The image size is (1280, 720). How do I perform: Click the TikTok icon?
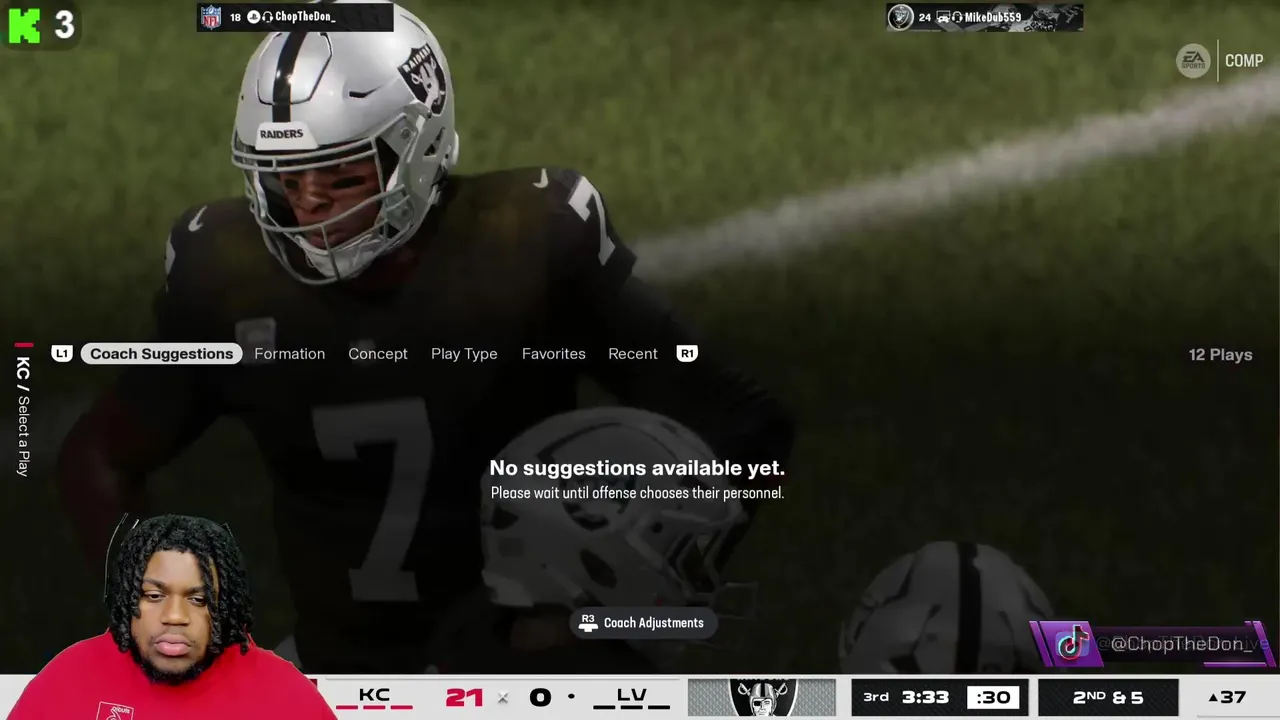point(1072,643)
